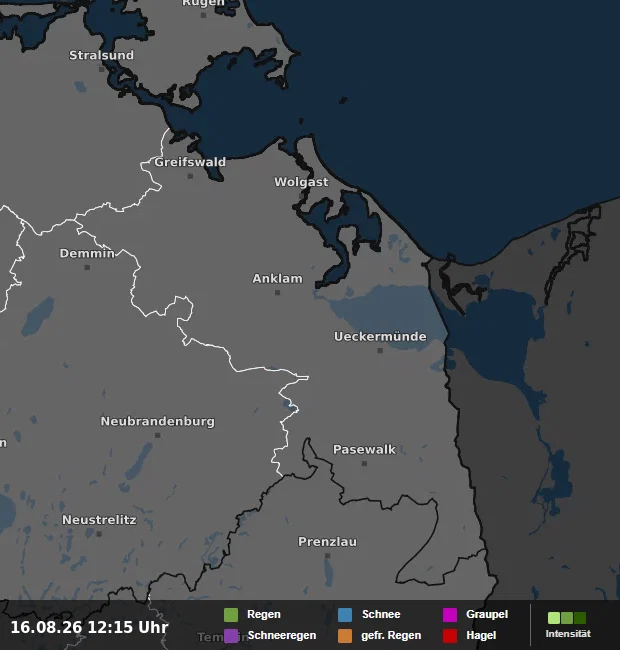Click the Ueckermünde location marker square
Viewport: 620px width, 650px height.
pyautogui.click(x=380, y=351)
